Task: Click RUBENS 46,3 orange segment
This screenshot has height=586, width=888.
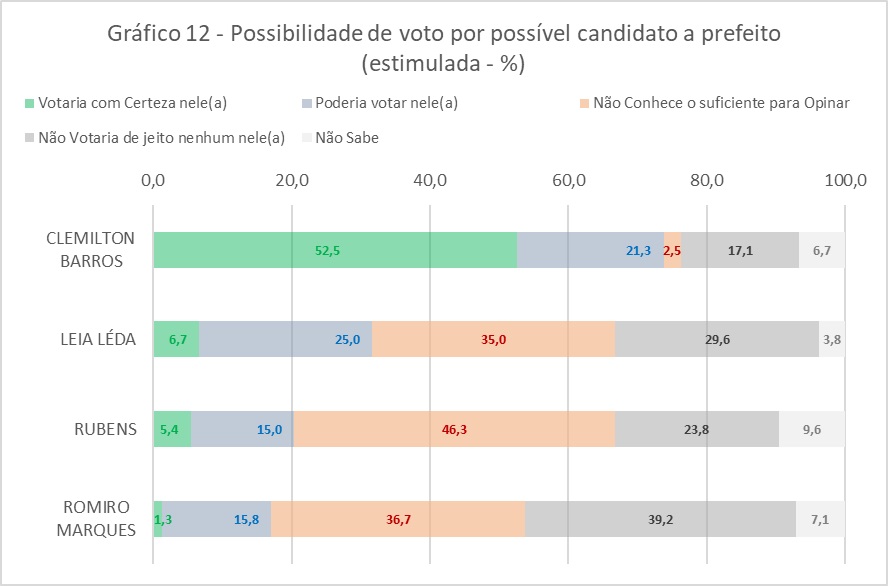Action: click(x=454, y=429)
